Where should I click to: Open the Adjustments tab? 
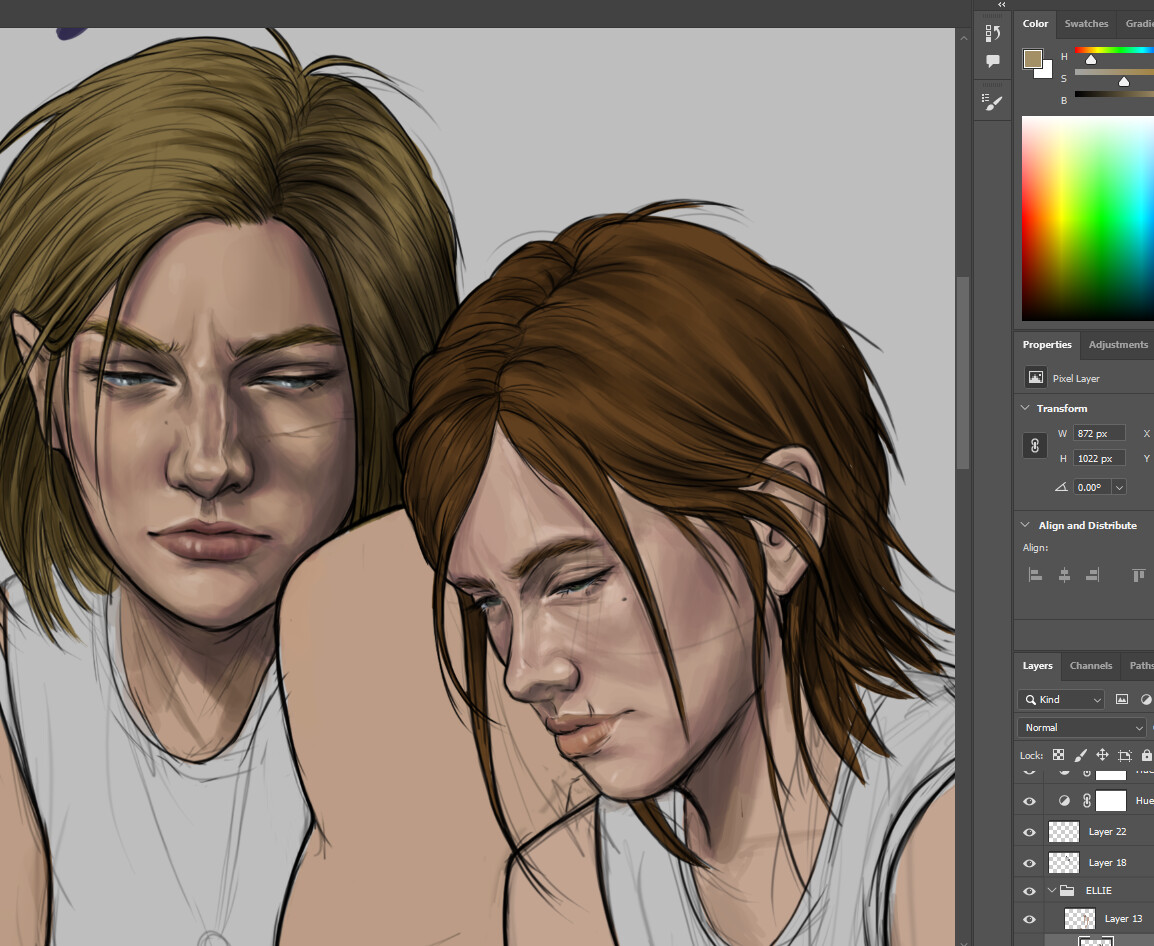1118,345
